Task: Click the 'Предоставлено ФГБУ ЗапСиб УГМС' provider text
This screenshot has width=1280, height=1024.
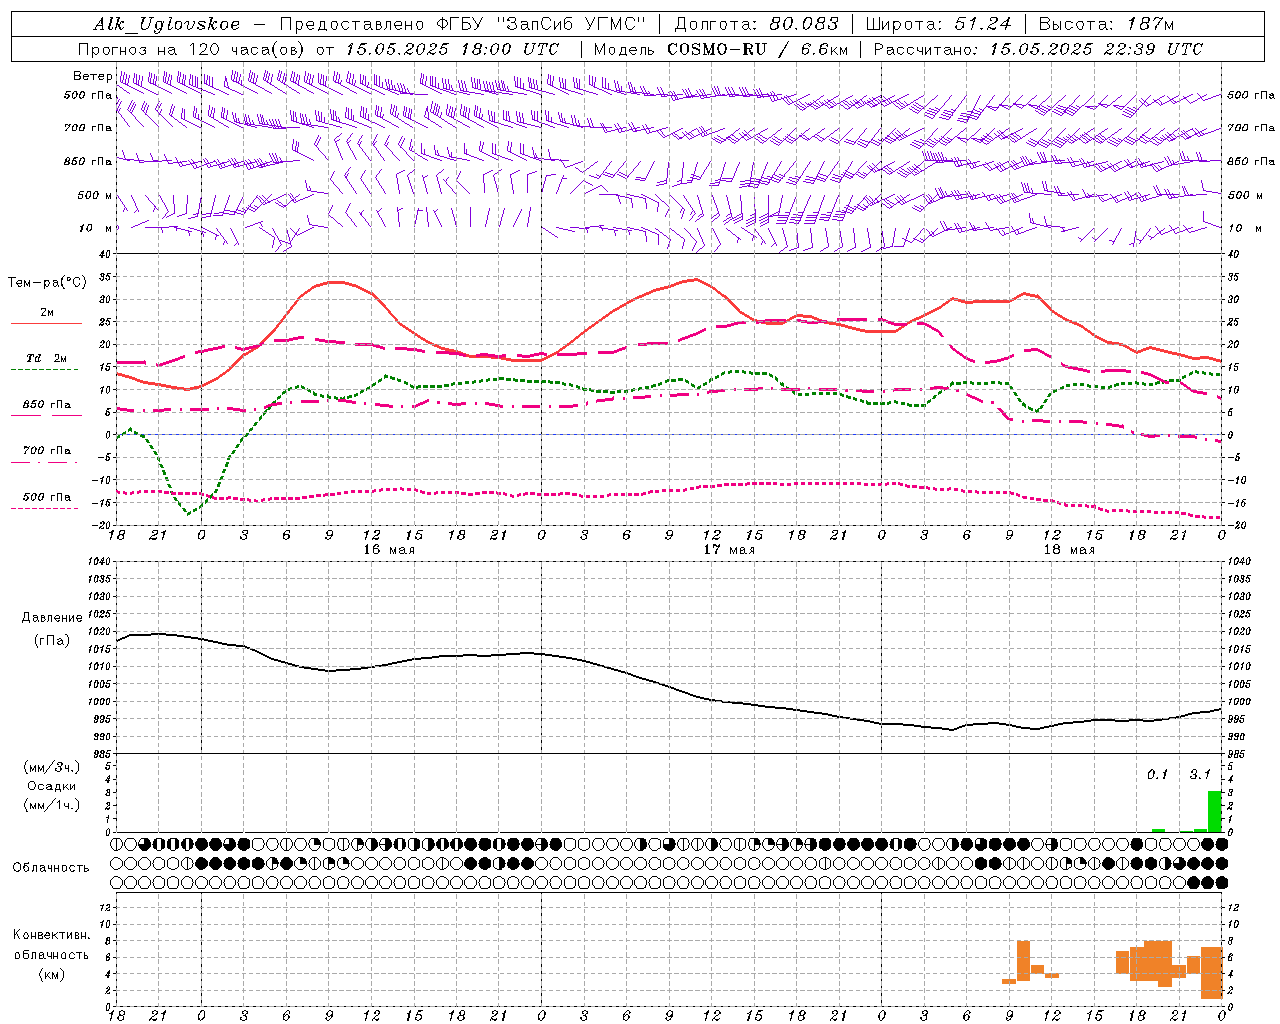Action: coord(462,24)
